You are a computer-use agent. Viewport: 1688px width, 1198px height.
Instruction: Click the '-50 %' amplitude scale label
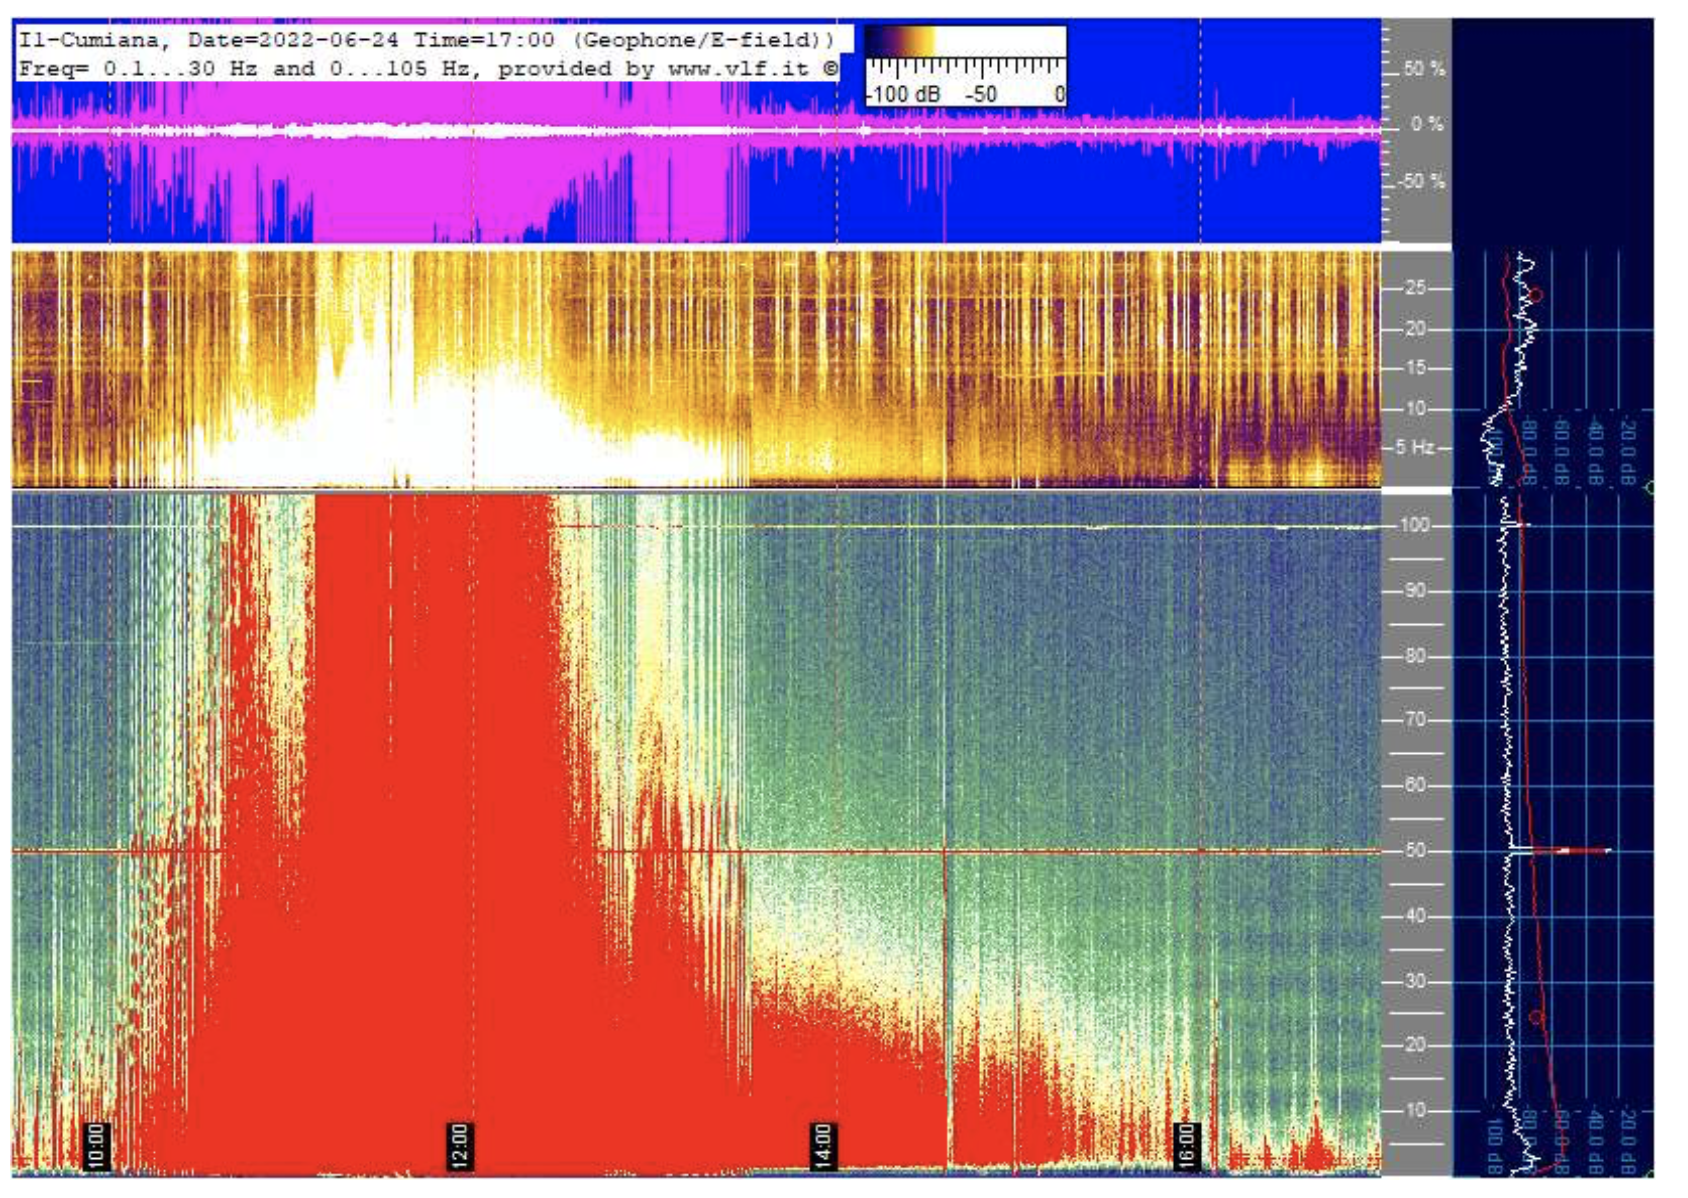tap(1421, 181)
